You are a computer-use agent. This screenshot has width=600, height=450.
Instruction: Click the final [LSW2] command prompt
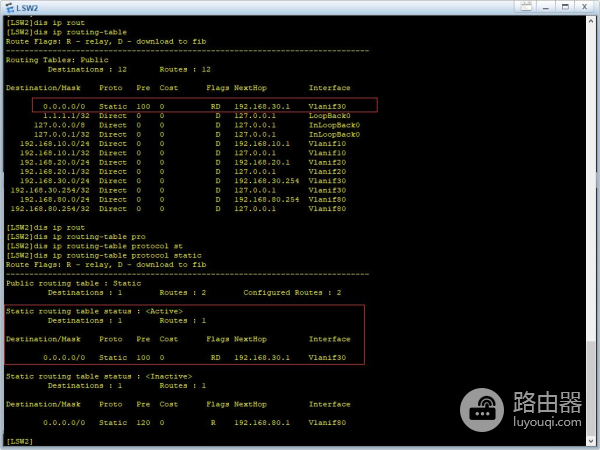click(x=20, y=440)
